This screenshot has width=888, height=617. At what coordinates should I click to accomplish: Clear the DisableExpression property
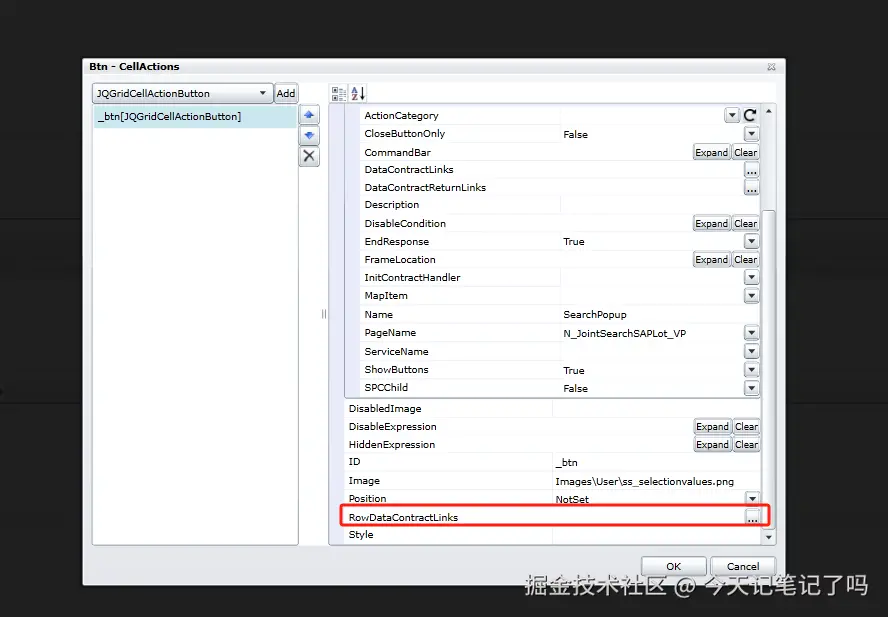click(x=746, y=427)
